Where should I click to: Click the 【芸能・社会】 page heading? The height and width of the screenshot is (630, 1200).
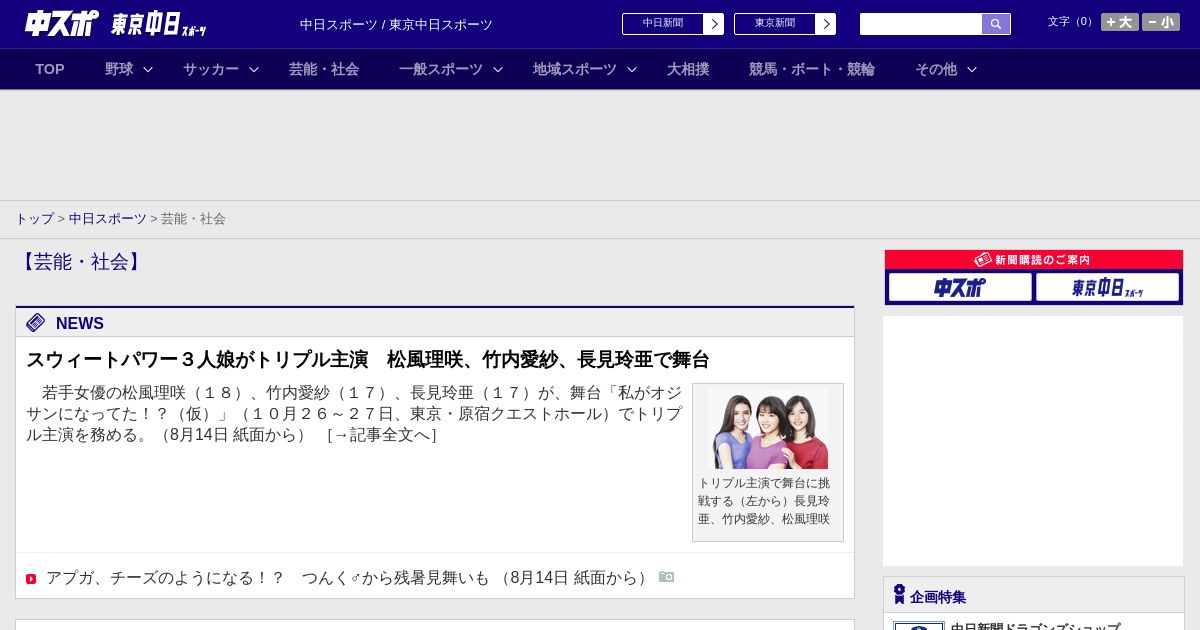tap(81, 262)
